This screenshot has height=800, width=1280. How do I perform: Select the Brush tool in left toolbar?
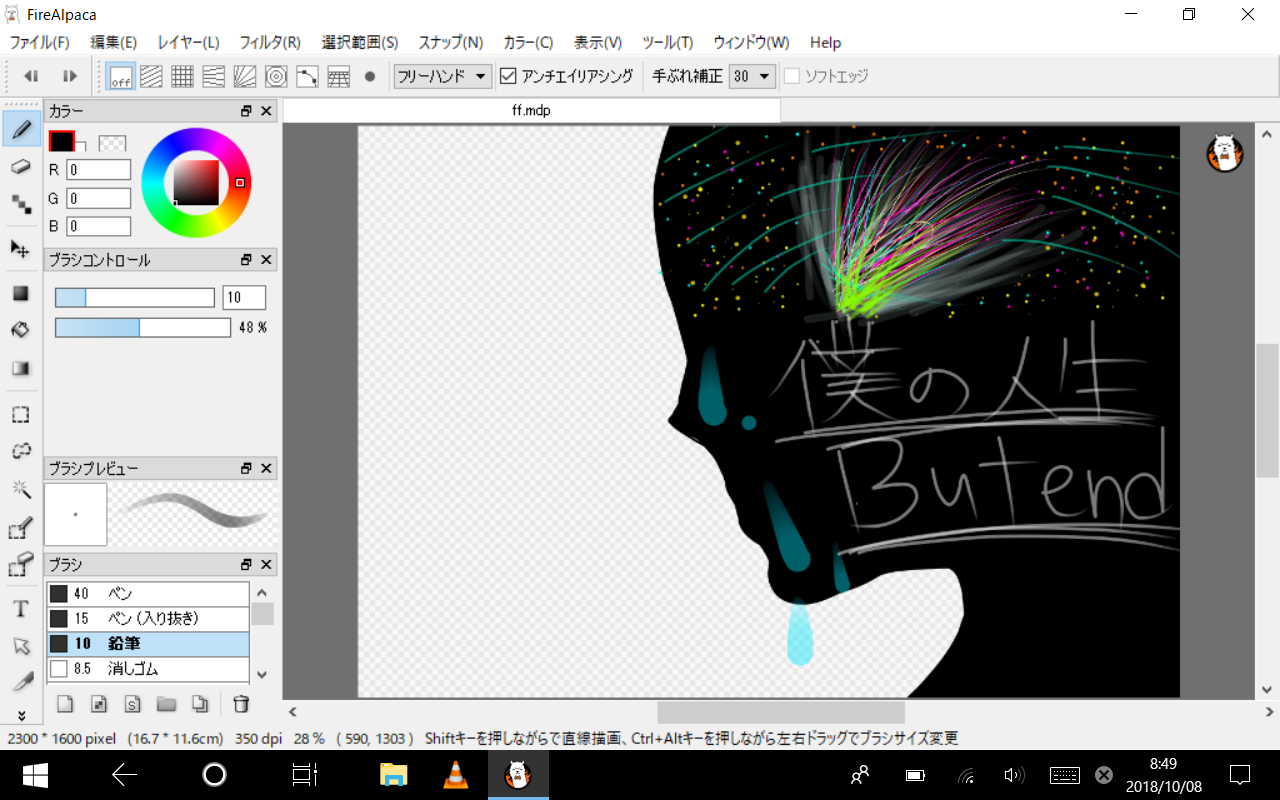[x=21, y=129]
